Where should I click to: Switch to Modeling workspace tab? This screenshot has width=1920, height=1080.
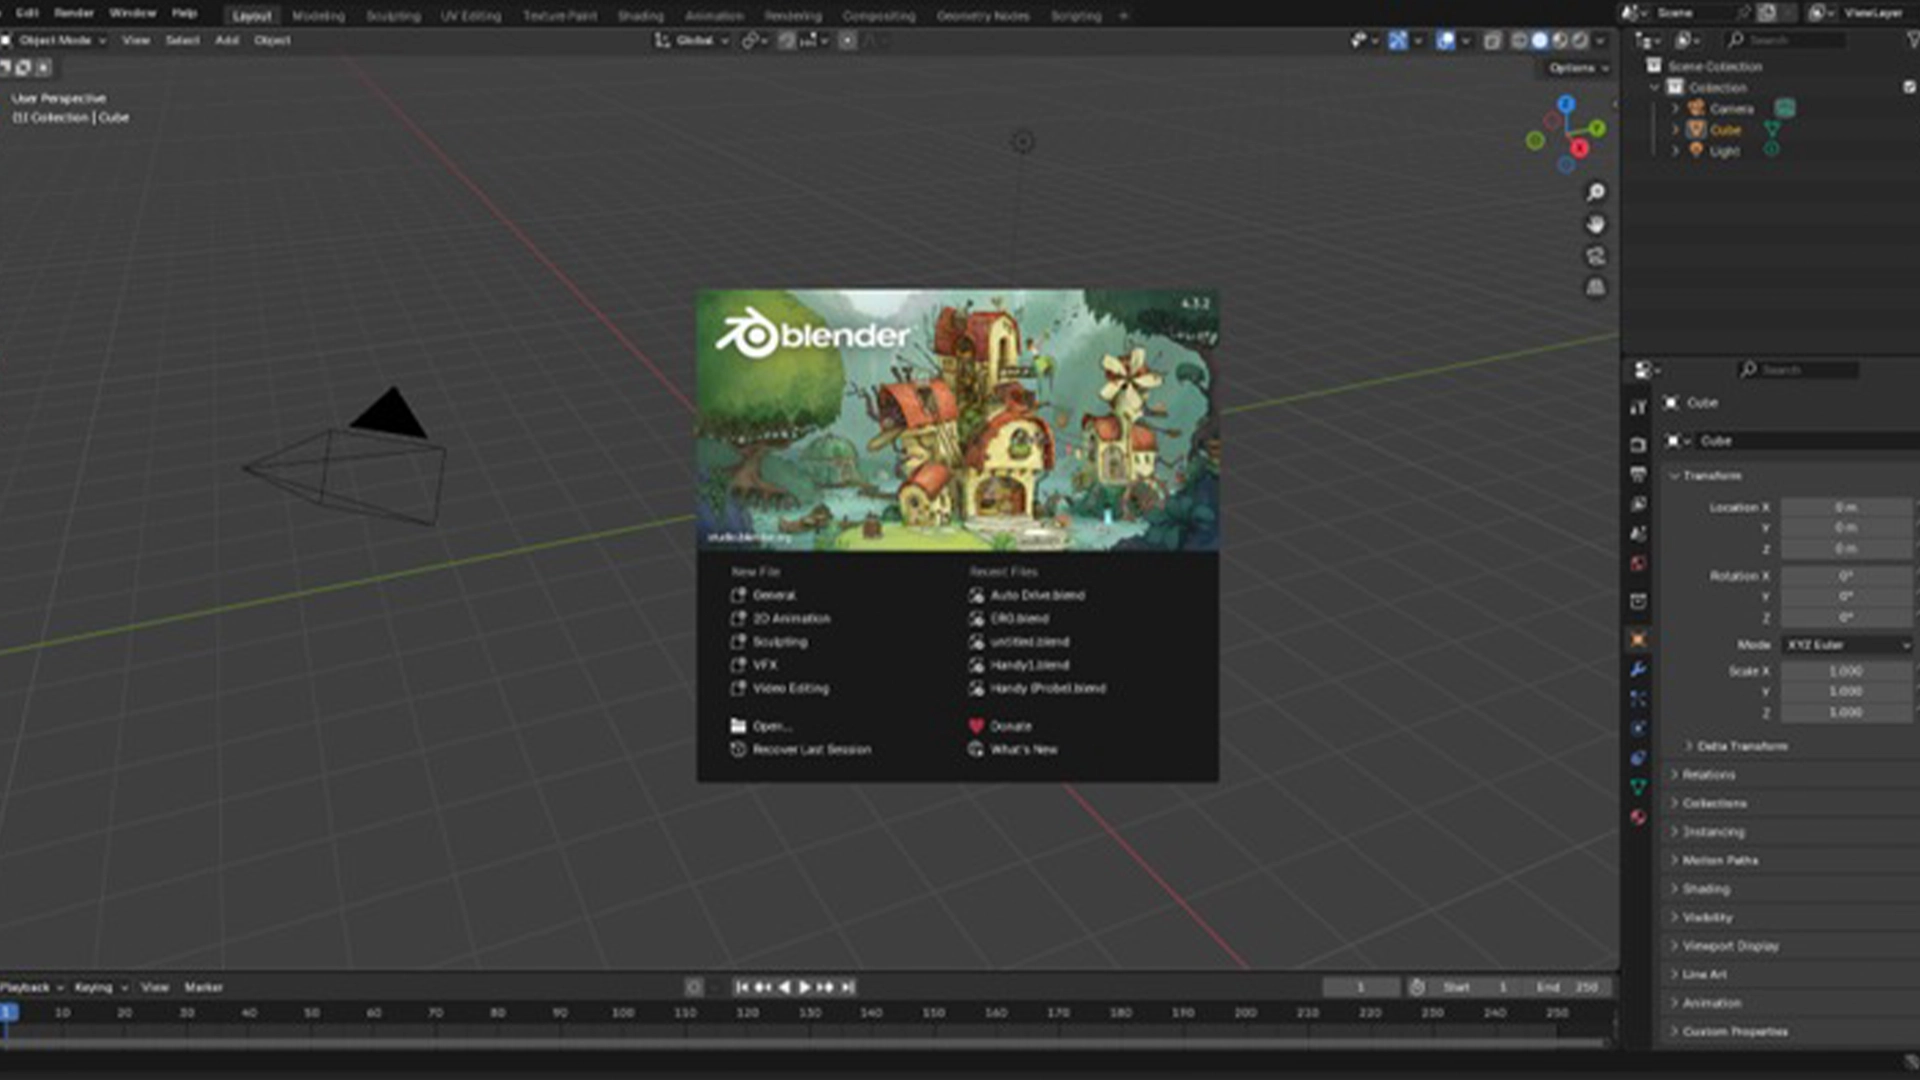318,16
